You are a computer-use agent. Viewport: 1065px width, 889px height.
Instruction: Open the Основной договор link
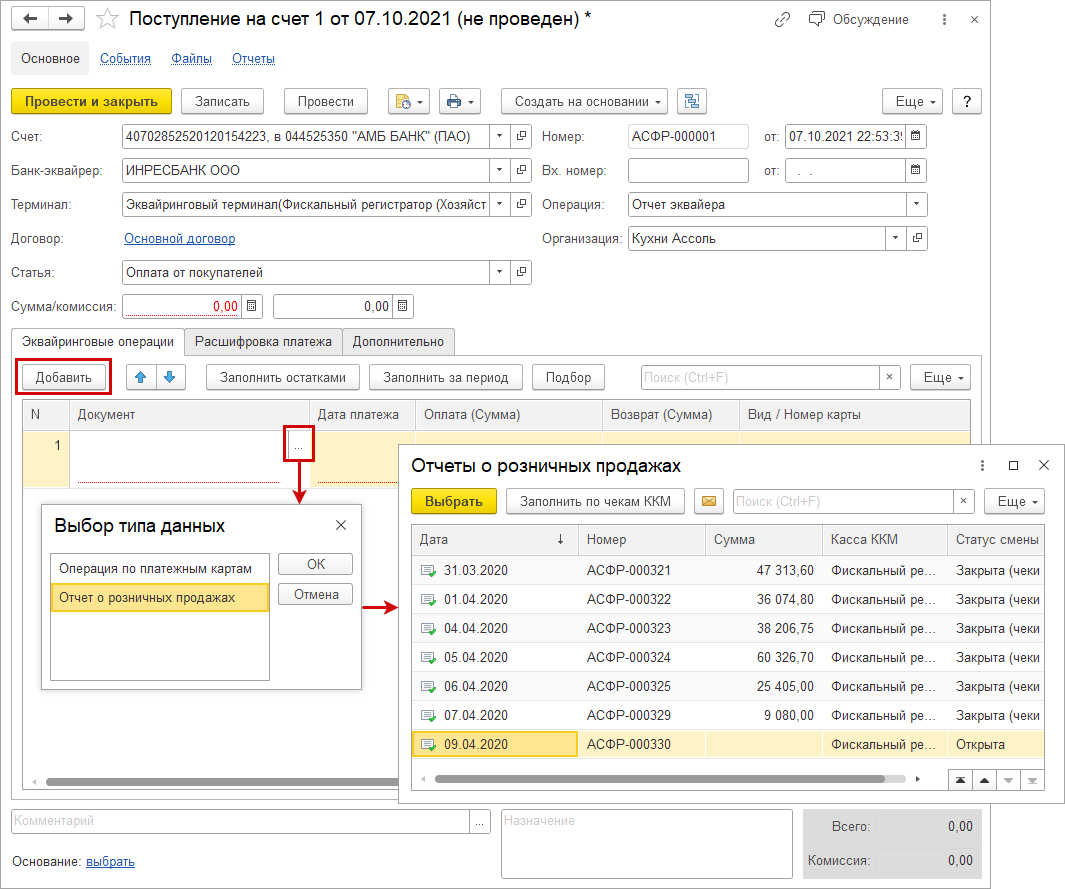179,238
